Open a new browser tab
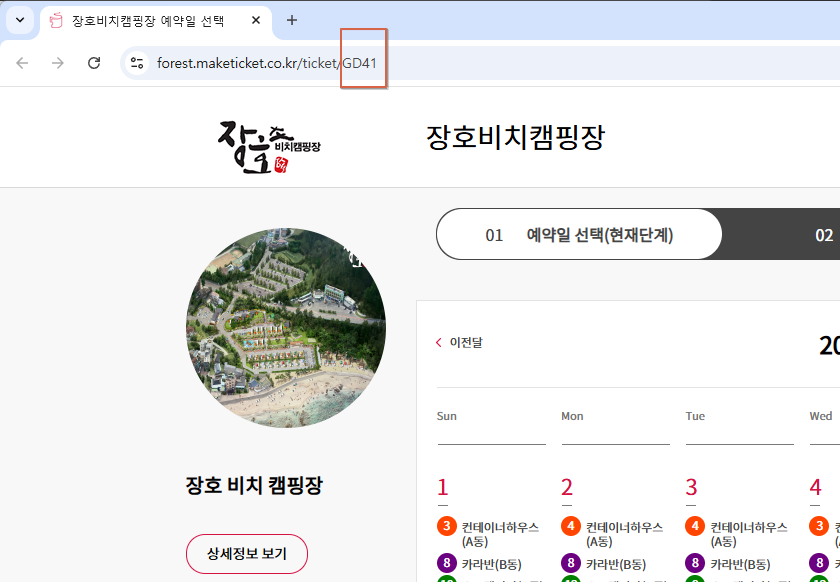Viewport: 840px width, 582px height. pyautogui.click(x=291, y=20)
